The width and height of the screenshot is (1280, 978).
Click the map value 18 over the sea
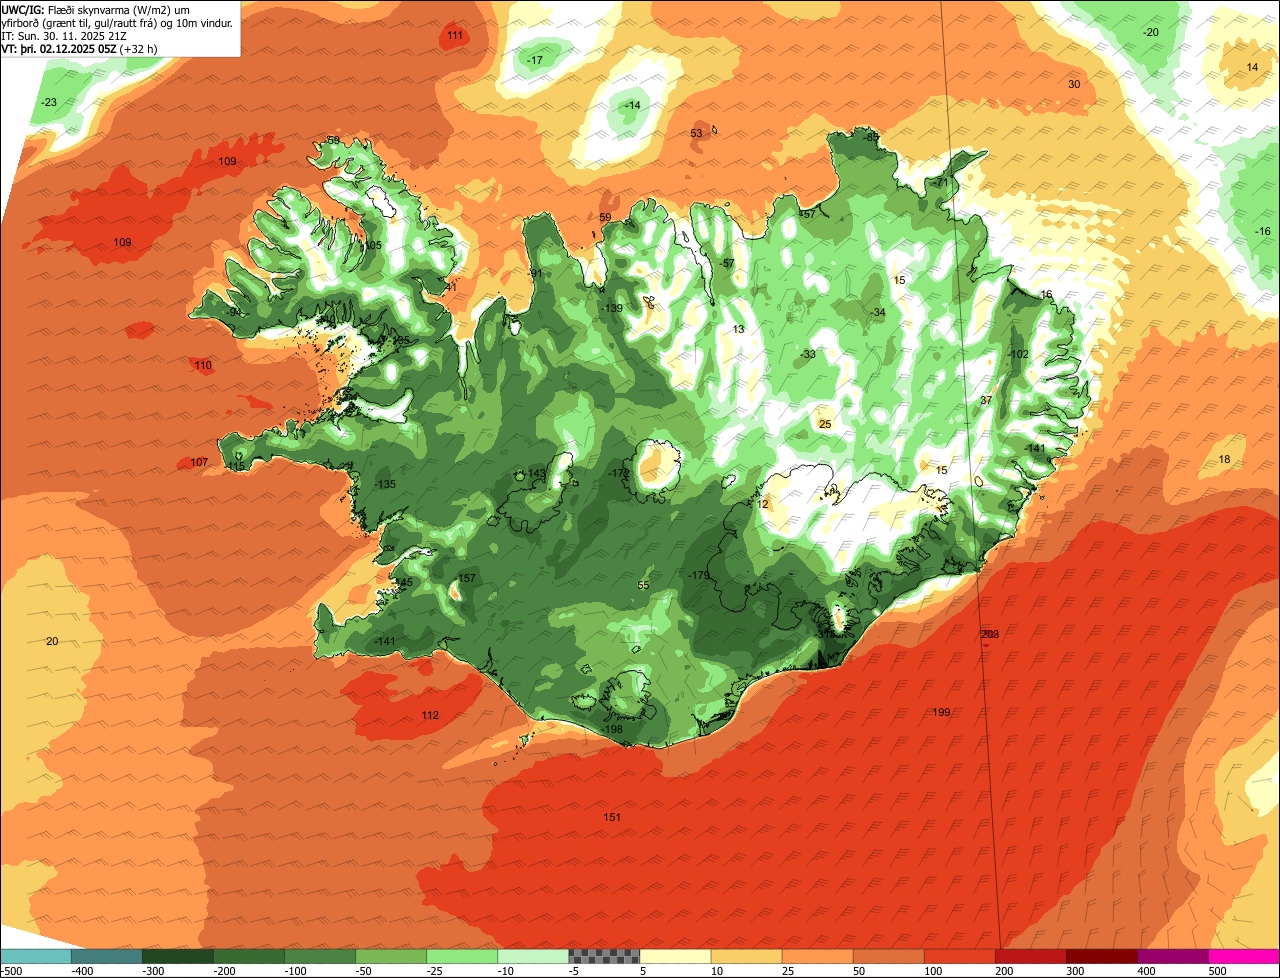pyautogui.click(x=1225, y=459)
